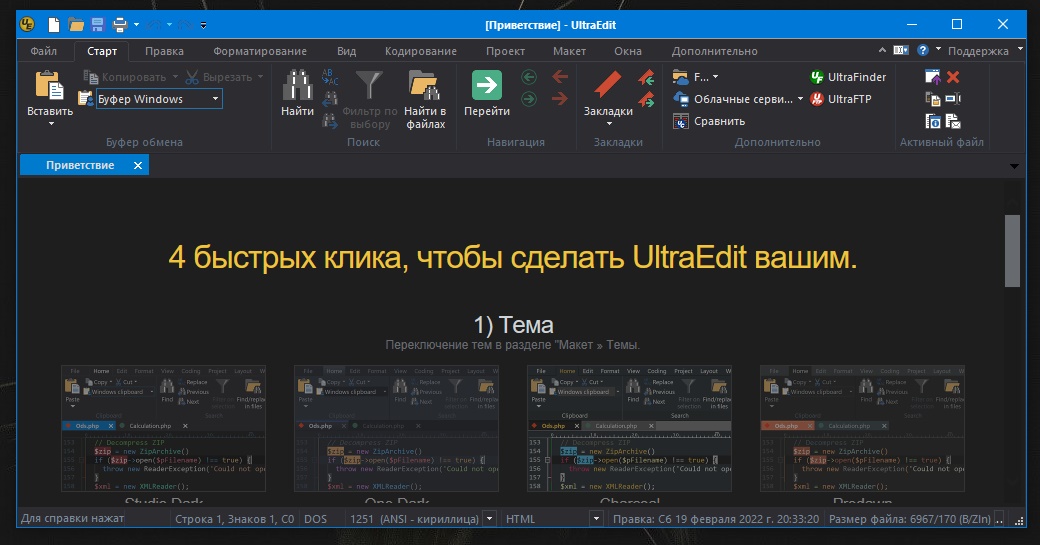Image resolution: width=1040 pixels, height=545 pixels.
Task: Create a new file from quick access toolbar
Action: [x=54, y=25]
